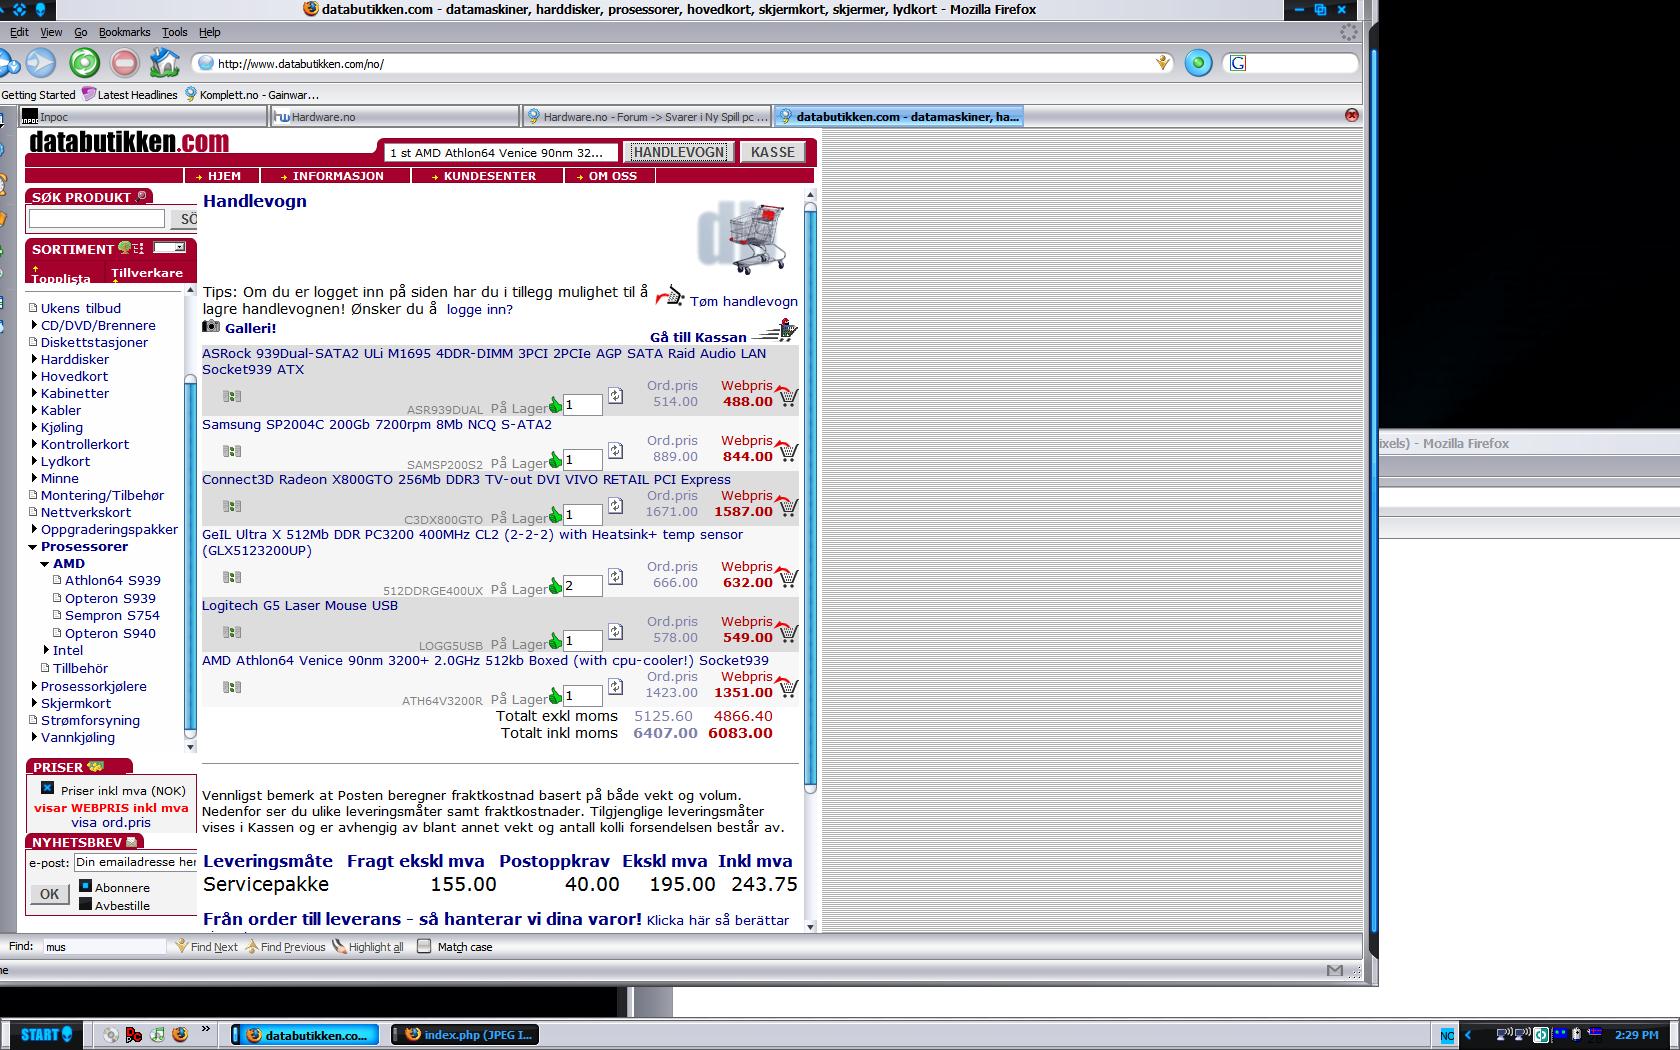Expand the Skjermkort category arrow
The height and width of the screenshot is (1050, 1680).
pos(34,703)
